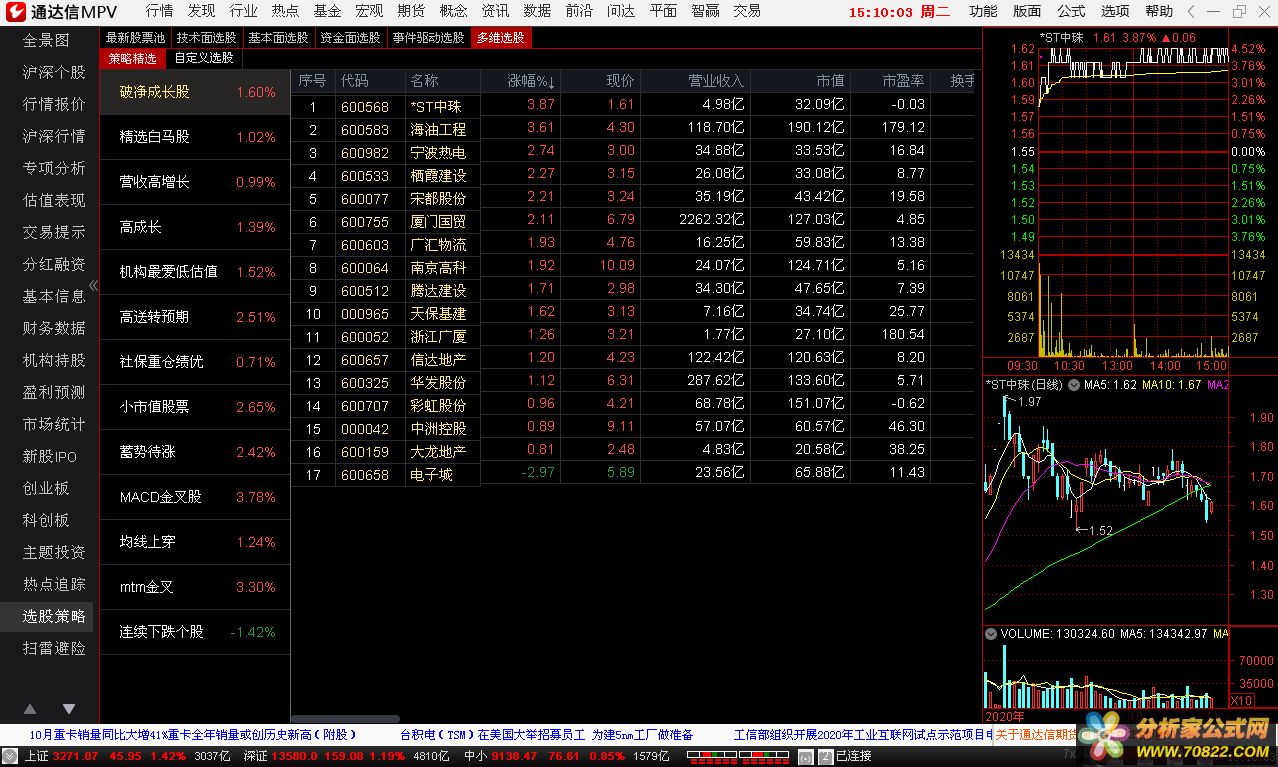The image size is (1278, 767).
Task: Click the up triangle below the sidebar list
Action: point(30,709)
